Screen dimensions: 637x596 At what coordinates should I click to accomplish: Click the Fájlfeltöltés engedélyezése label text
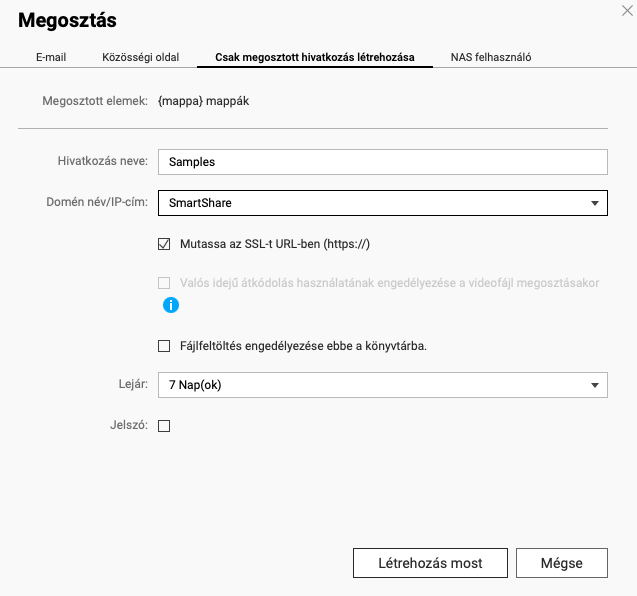(303, 346)
